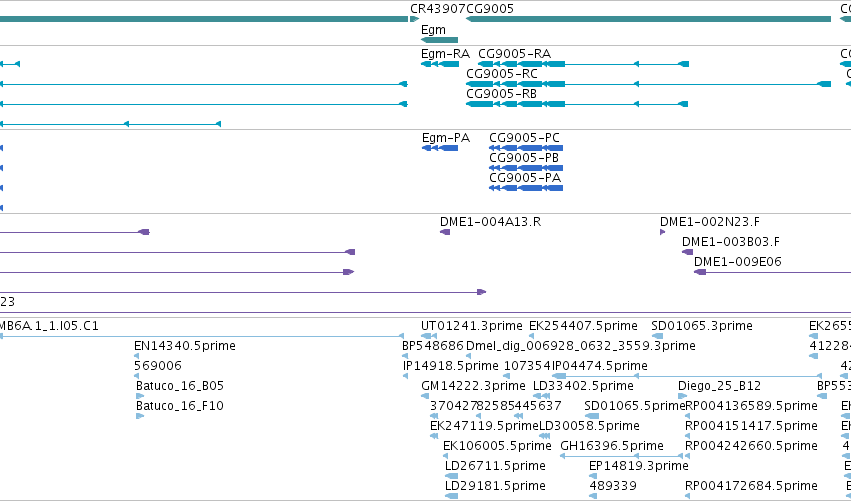Click the EK254407.5prime EST label

click(x=583, y=326)
